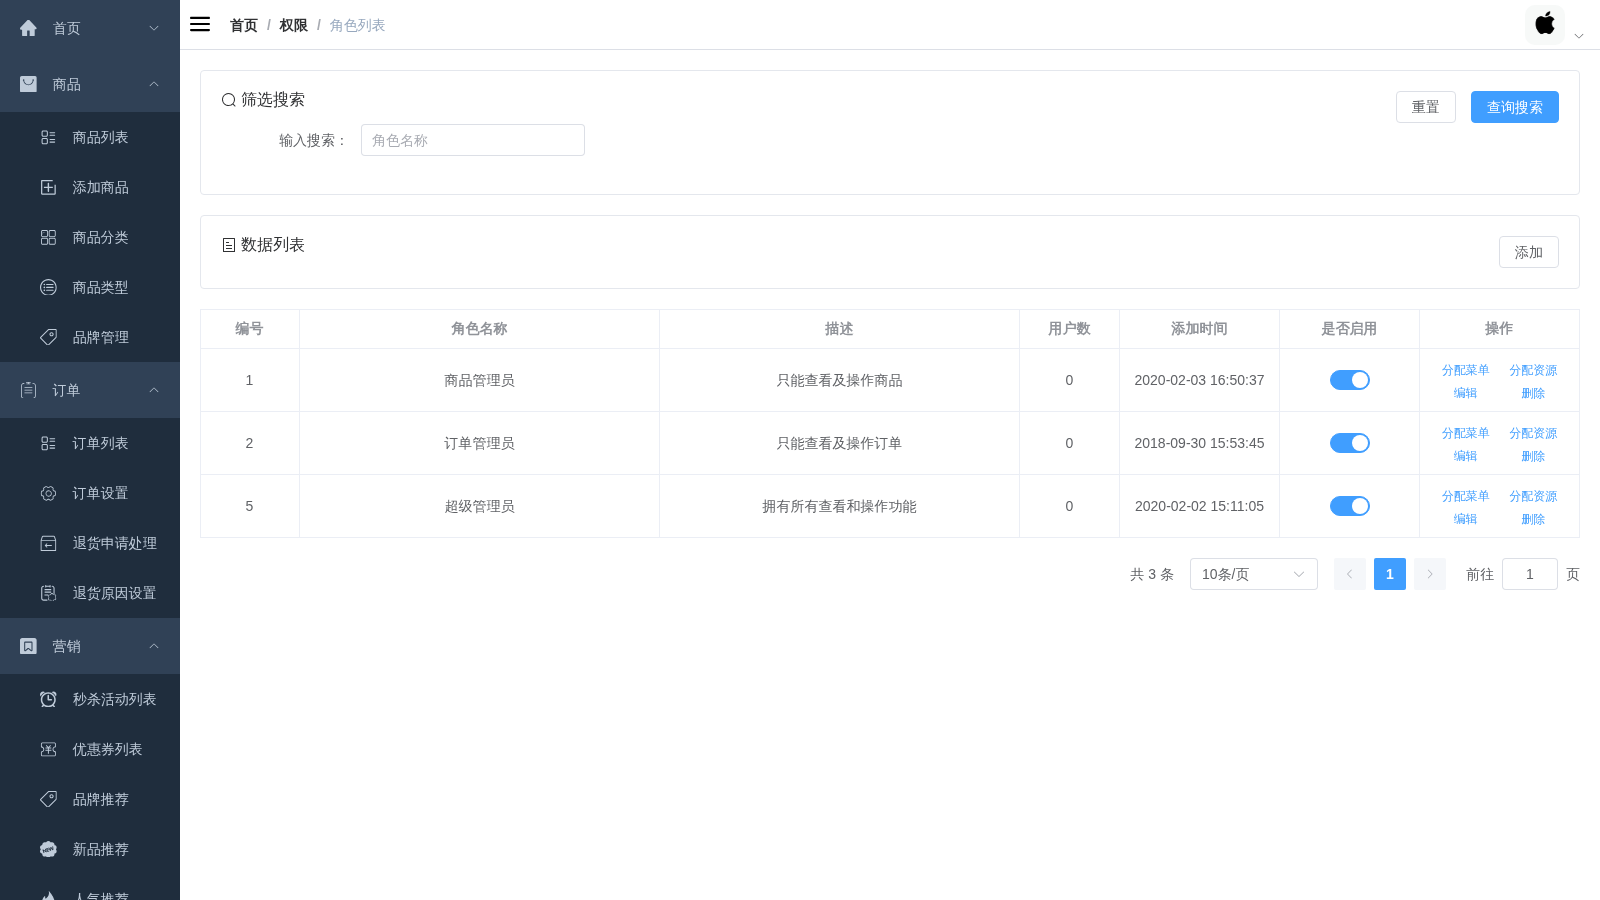This screenshot has width=1600, height=900.
Task: Open 品牌推荐 menu item
Action: tap(90, 799)
